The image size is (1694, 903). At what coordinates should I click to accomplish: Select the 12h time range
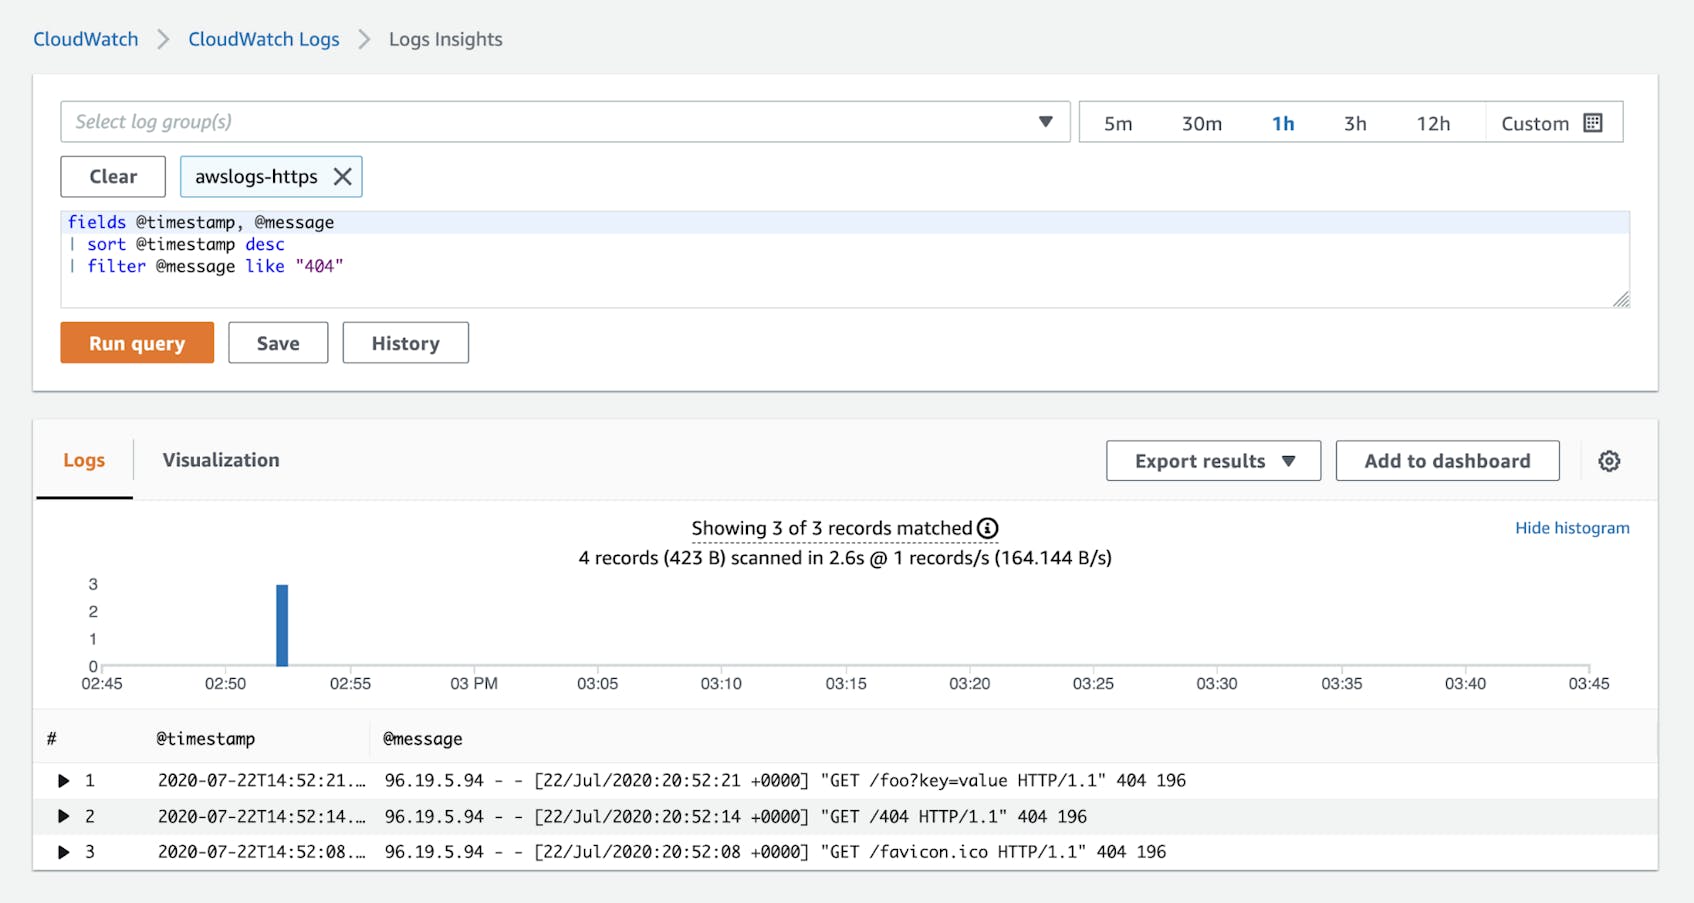click(x=1434, y=122)
